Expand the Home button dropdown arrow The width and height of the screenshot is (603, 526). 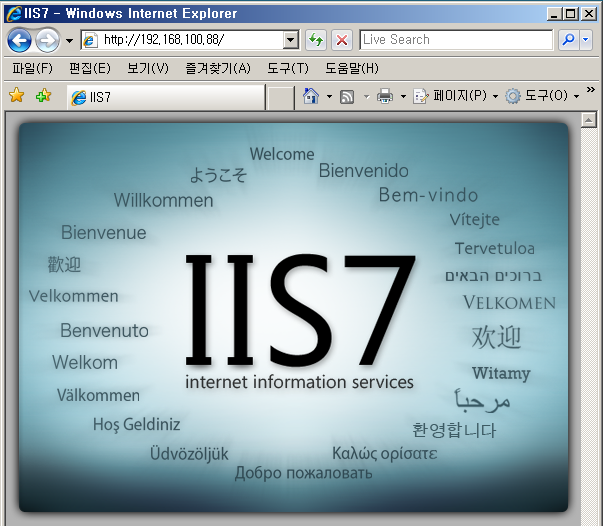(x=329, y=96)
